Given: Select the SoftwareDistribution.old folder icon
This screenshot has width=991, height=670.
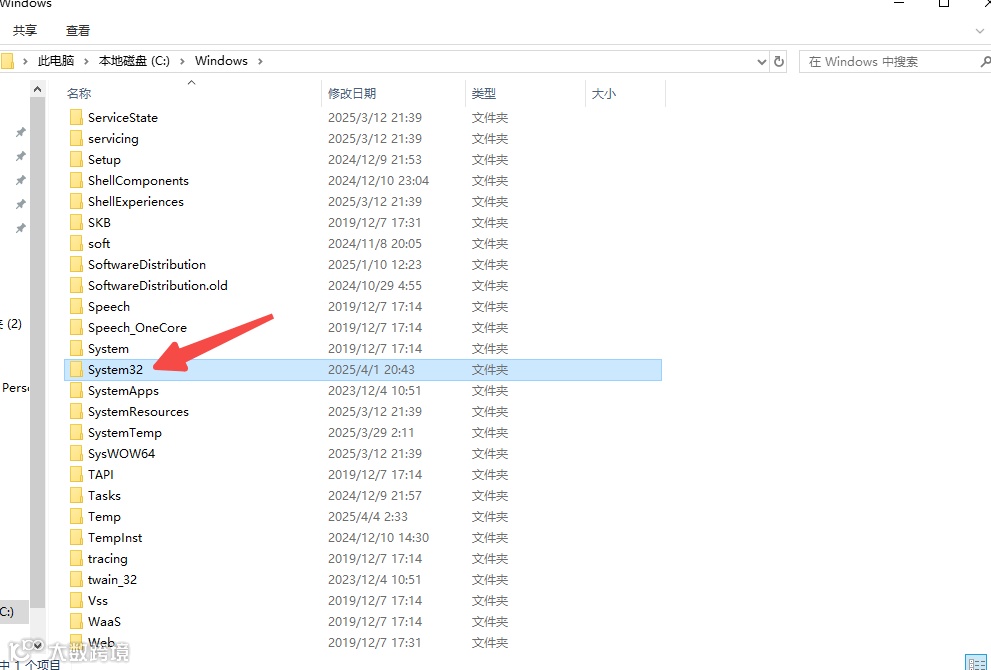Looking at the screenshot, I should [76, 286].
